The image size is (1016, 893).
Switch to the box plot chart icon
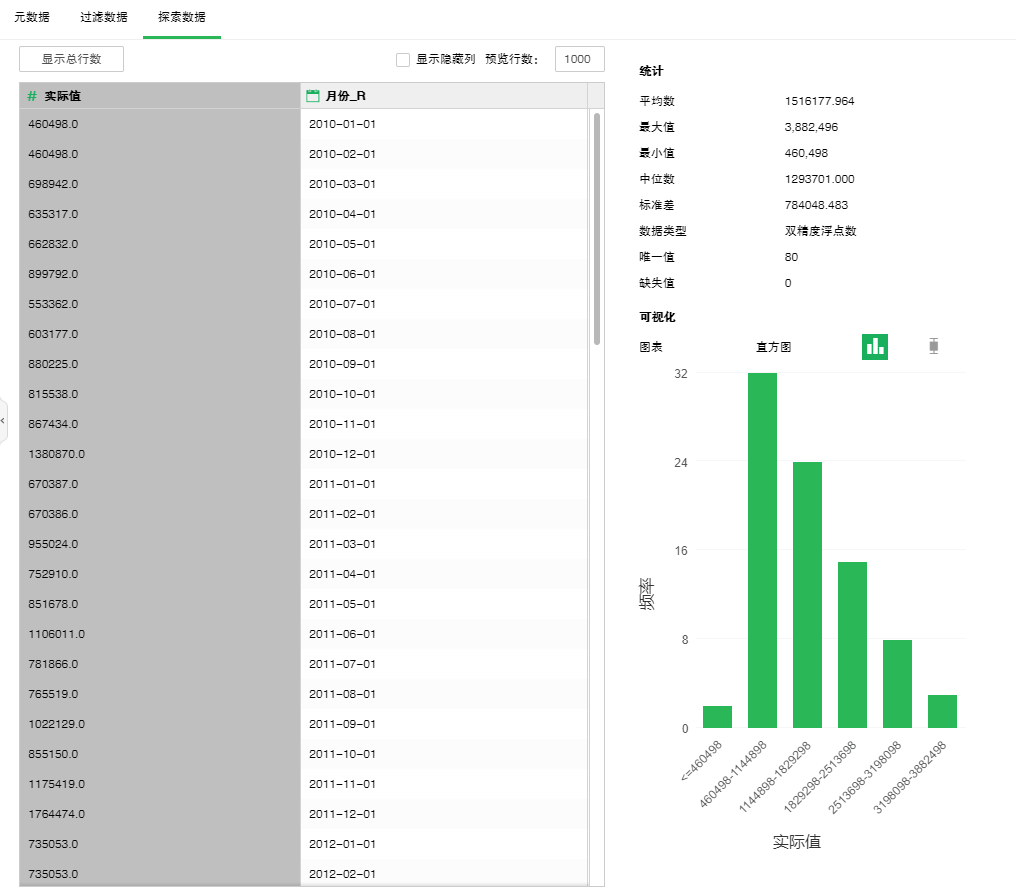[934, 346]
